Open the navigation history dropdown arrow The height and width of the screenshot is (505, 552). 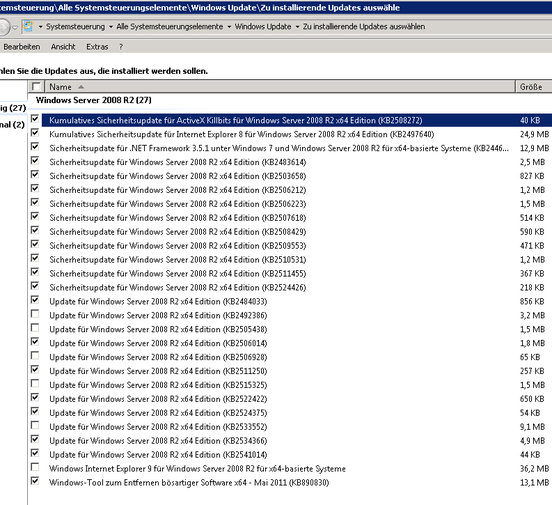click(15, 27)
